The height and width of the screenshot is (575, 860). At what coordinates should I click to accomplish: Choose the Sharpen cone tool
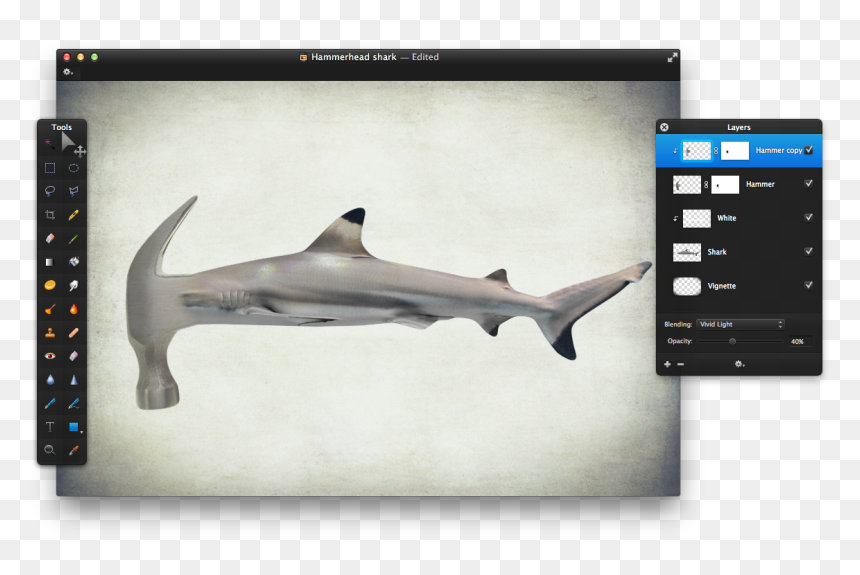pos(73,379)
